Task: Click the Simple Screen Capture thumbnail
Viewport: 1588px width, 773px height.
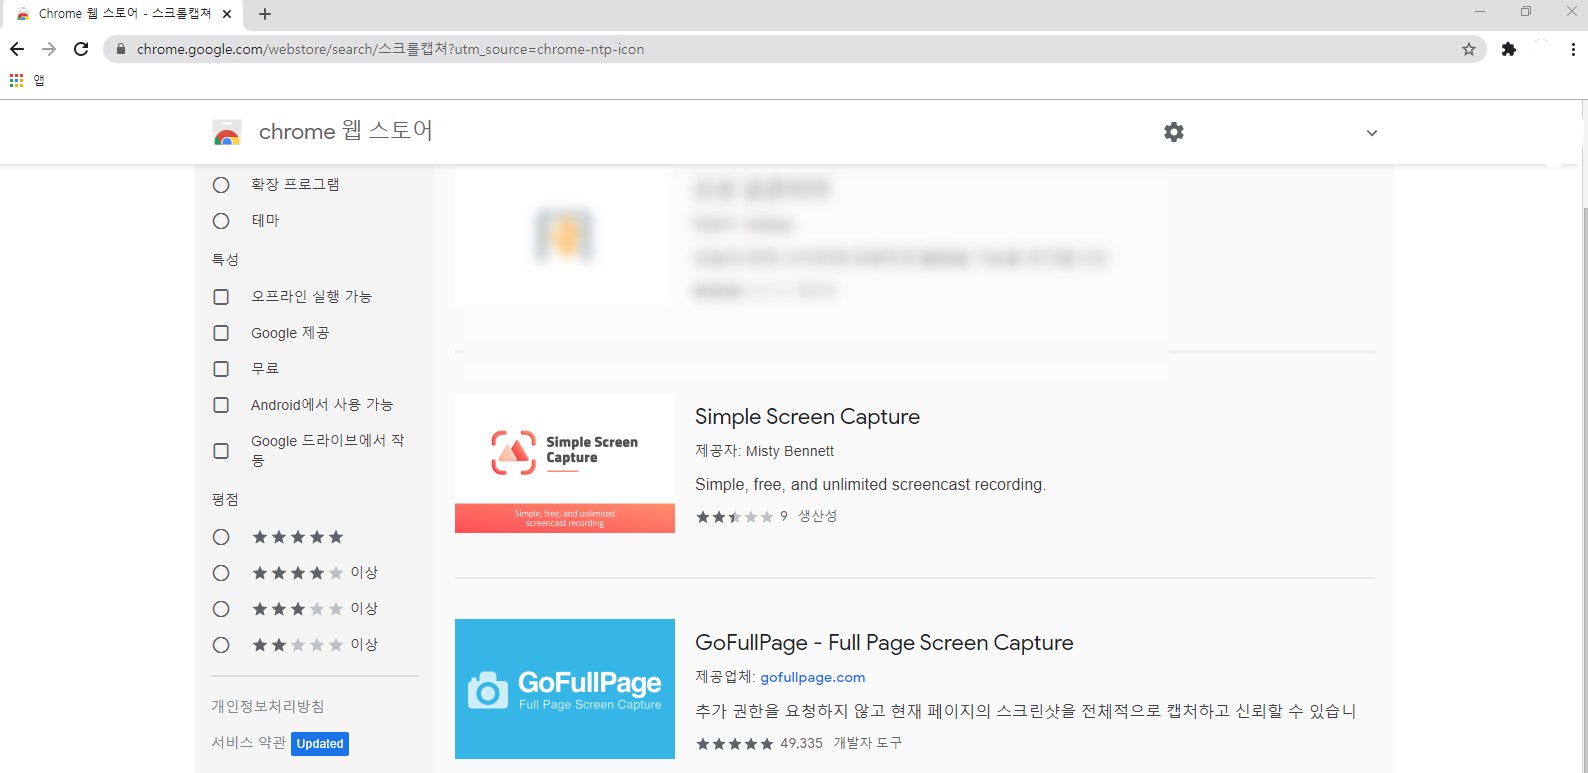Action: pyautogui.click(x=565, y=463)
